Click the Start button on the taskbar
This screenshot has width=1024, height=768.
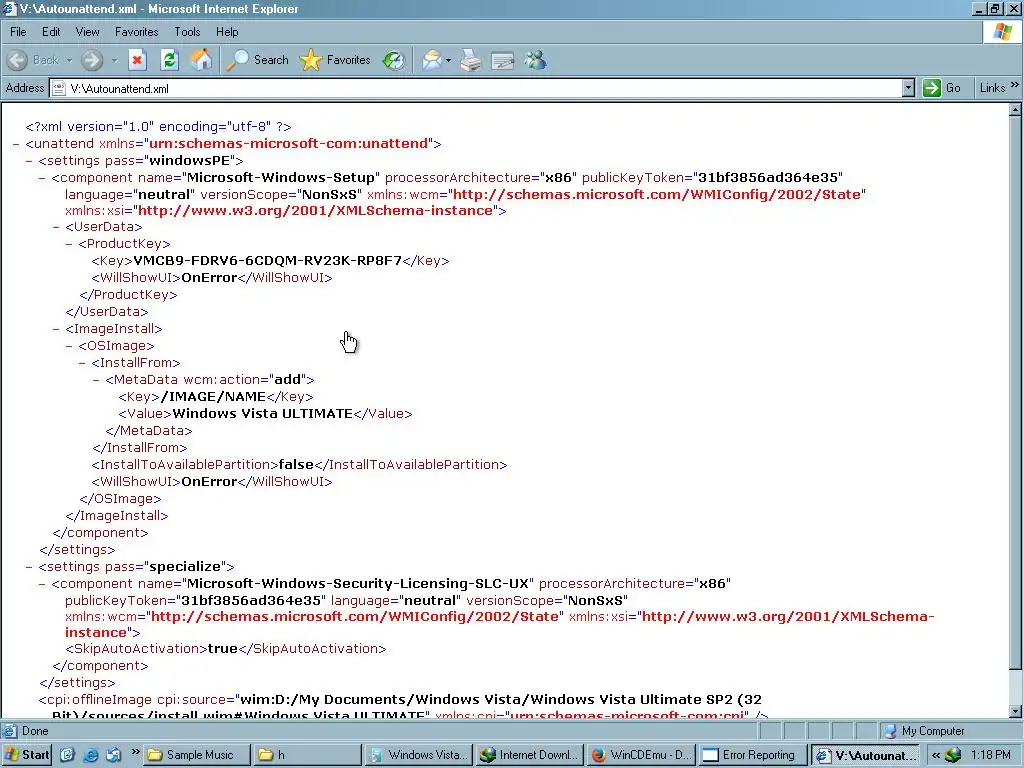tap(27, 754)
